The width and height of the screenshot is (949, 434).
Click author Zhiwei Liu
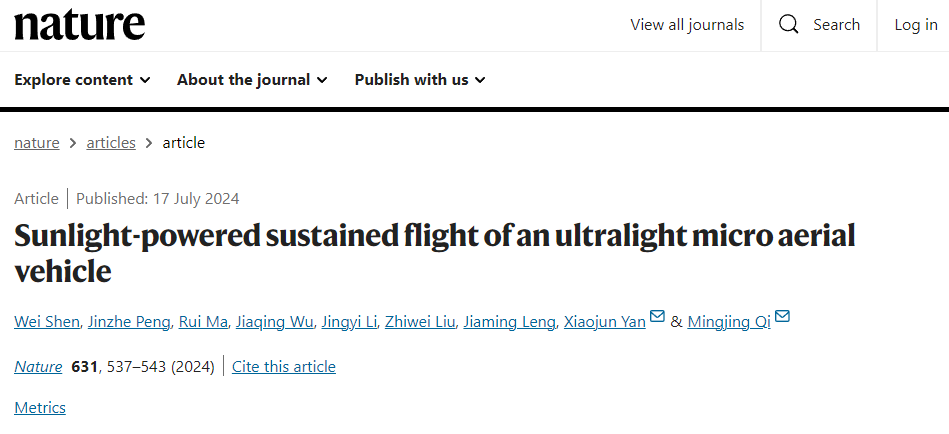pos(419,322)
